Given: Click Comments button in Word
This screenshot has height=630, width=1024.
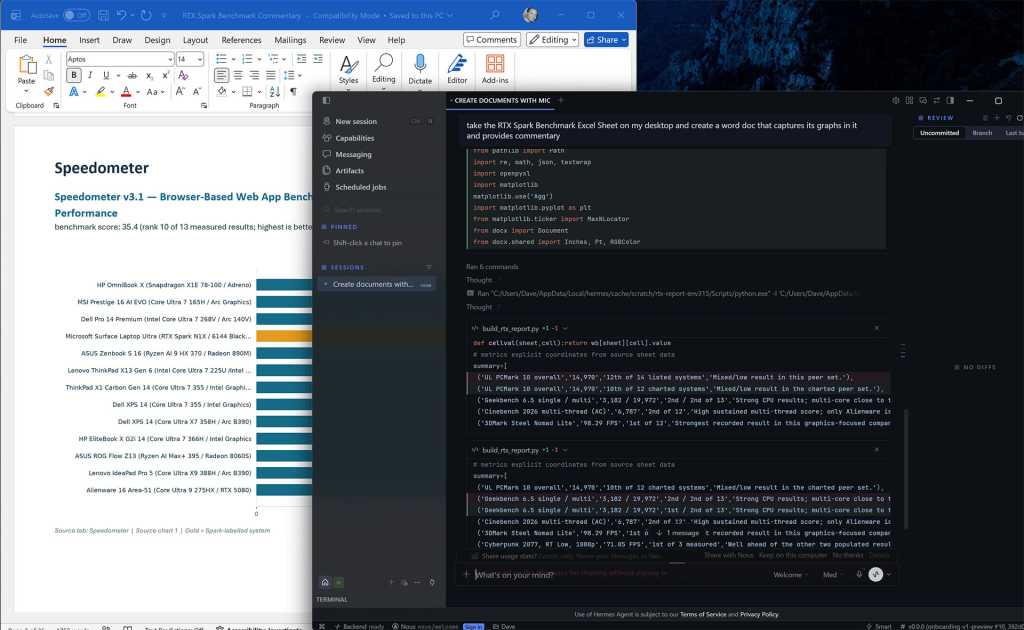Looking at the screenshot, I should 492,40.
